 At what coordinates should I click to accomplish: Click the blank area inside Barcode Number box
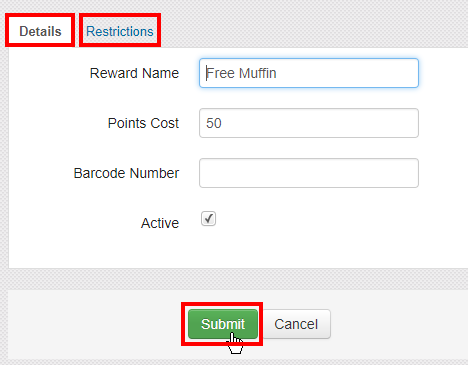pos(309,173)
